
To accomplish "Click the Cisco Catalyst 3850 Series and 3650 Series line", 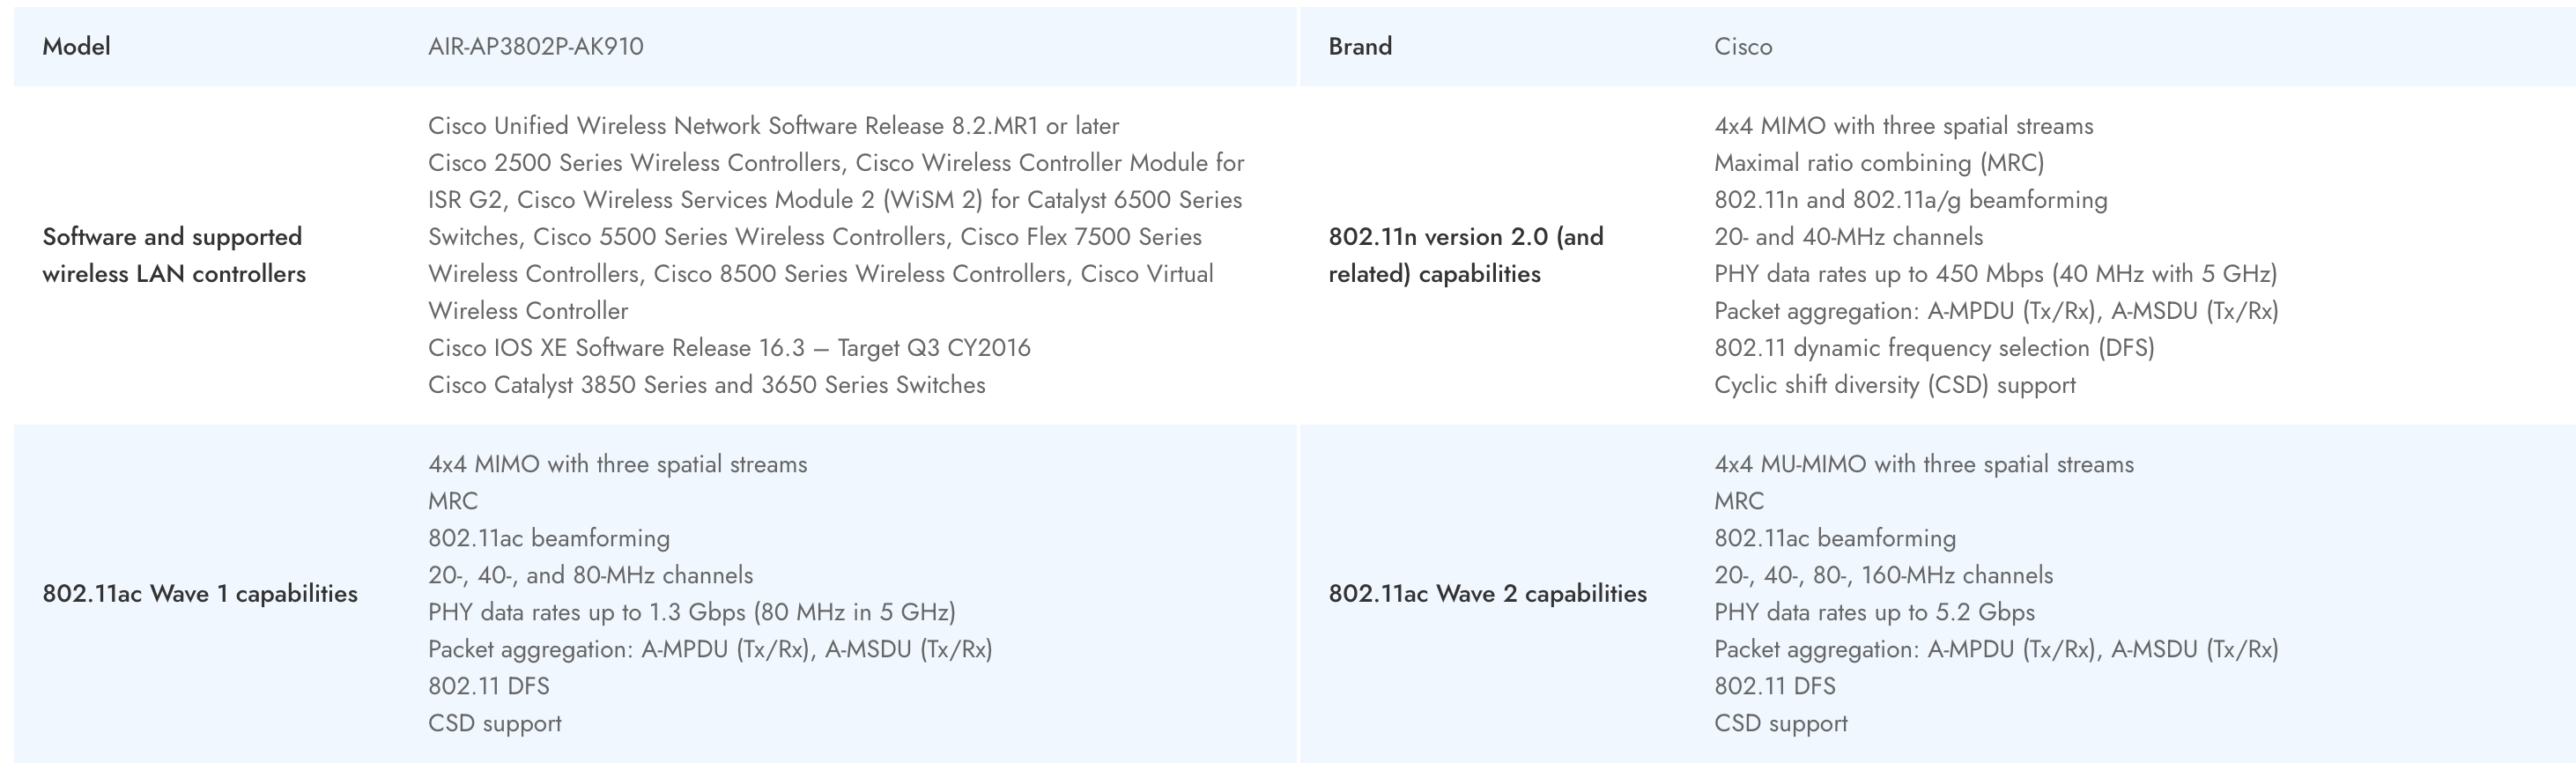I will point(706,385).
